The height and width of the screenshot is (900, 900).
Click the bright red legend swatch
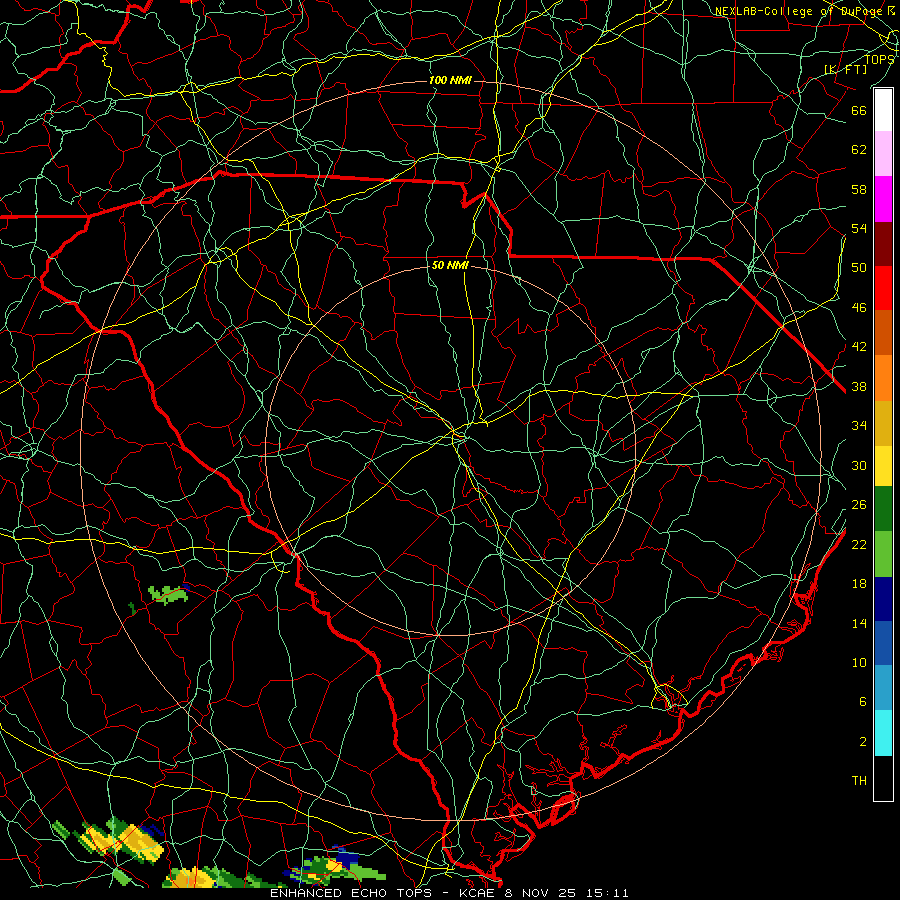(x=883, y=288)
